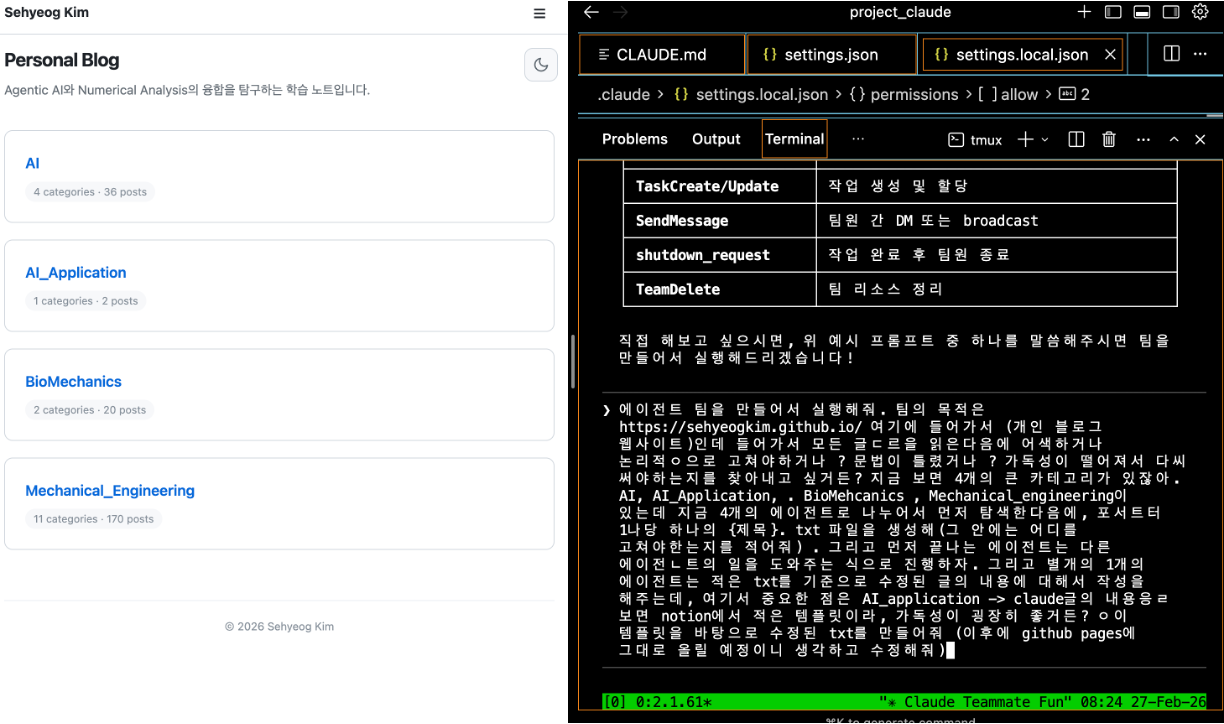This screenshot has height=724, width=1224.
Task: Toggle dark mode with the moon button
Action: click(x=541, y=65)
